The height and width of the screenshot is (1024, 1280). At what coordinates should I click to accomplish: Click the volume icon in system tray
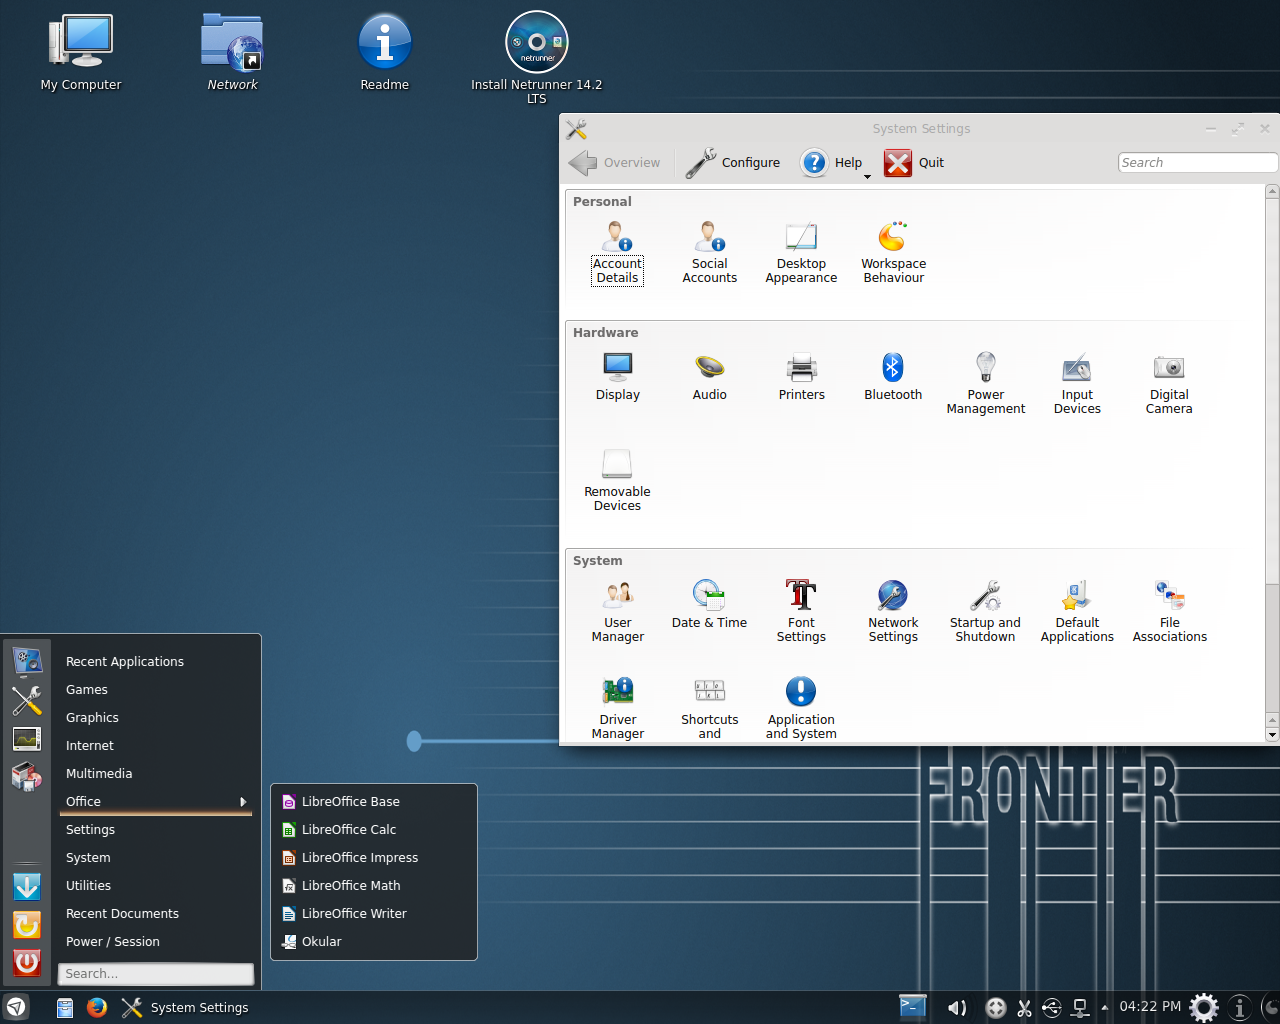click(957, 1008)
